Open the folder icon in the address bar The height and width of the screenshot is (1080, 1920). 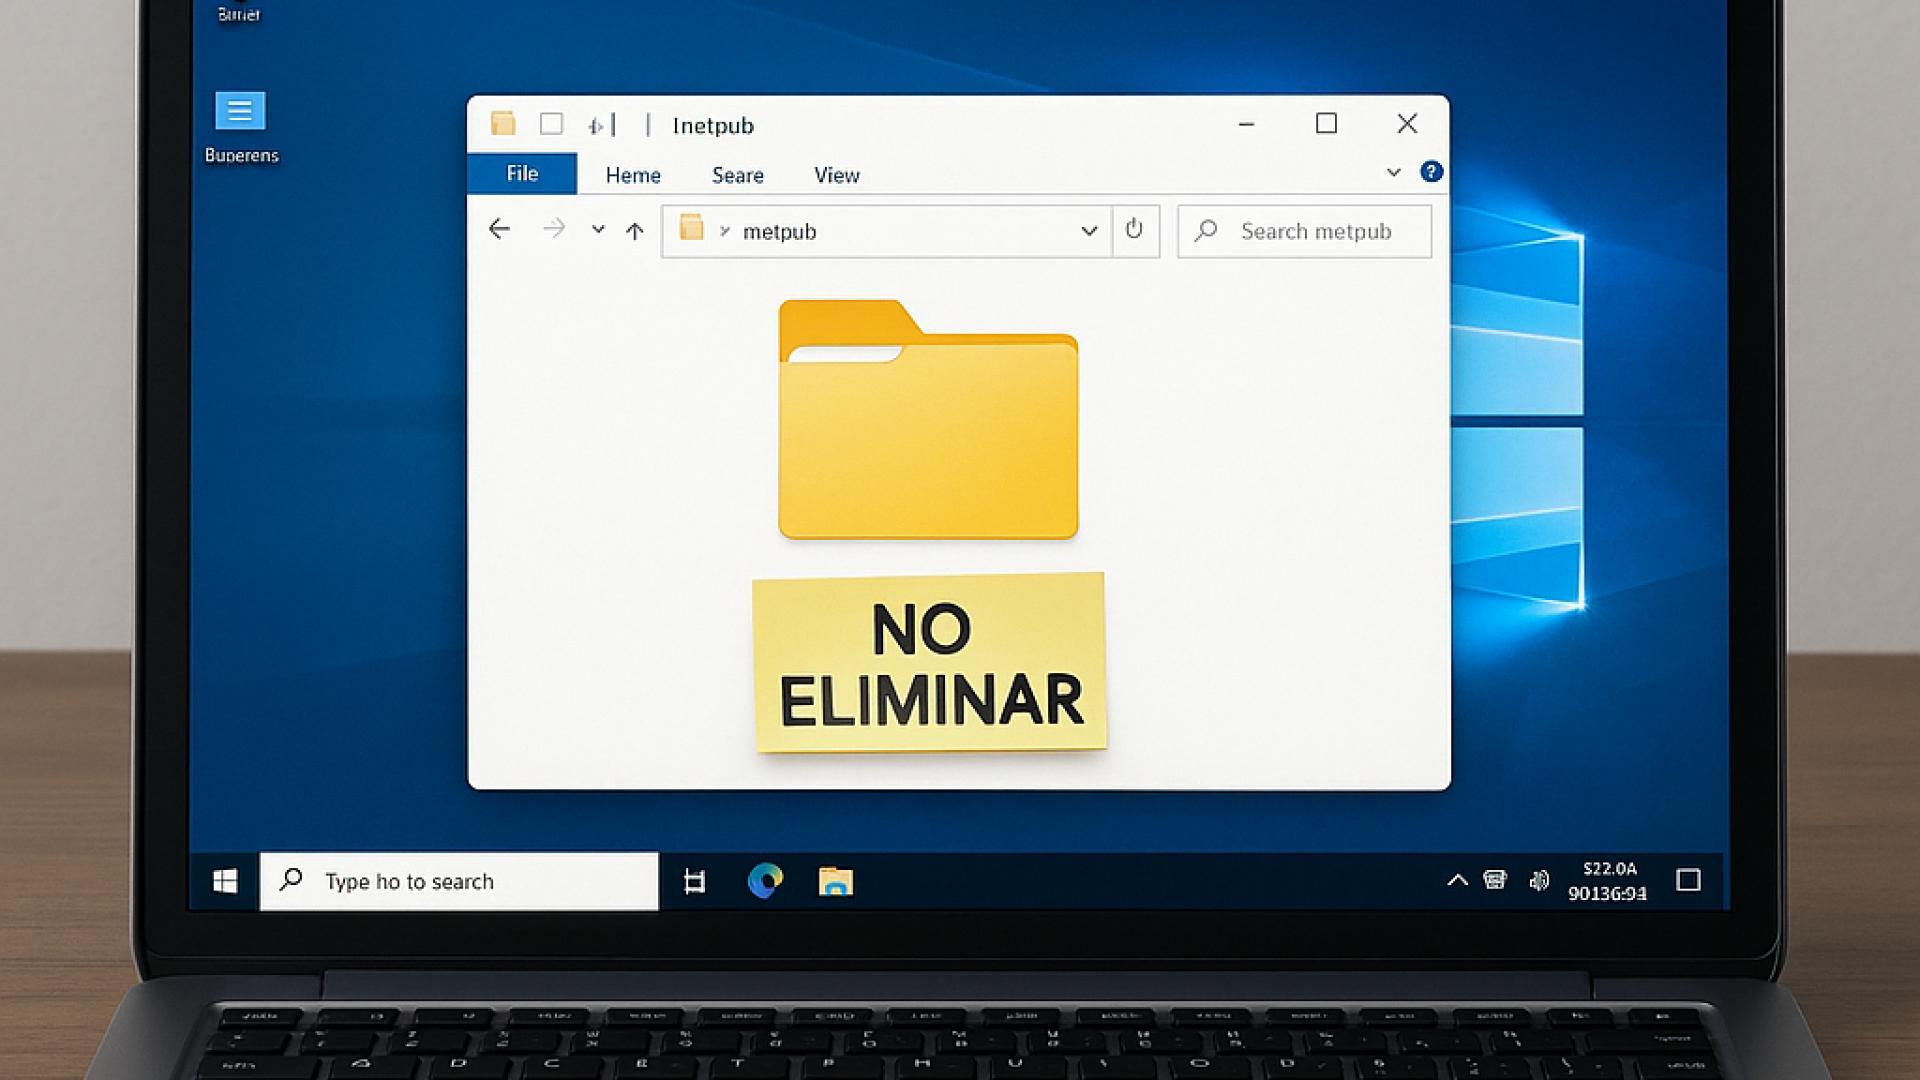pos(691,230)
